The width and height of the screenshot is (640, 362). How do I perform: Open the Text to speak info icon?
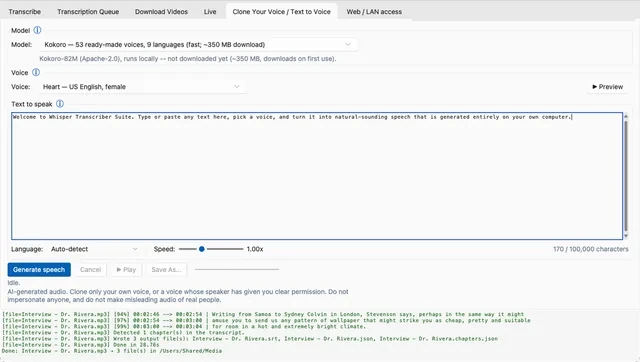click(x=60, y=104)
